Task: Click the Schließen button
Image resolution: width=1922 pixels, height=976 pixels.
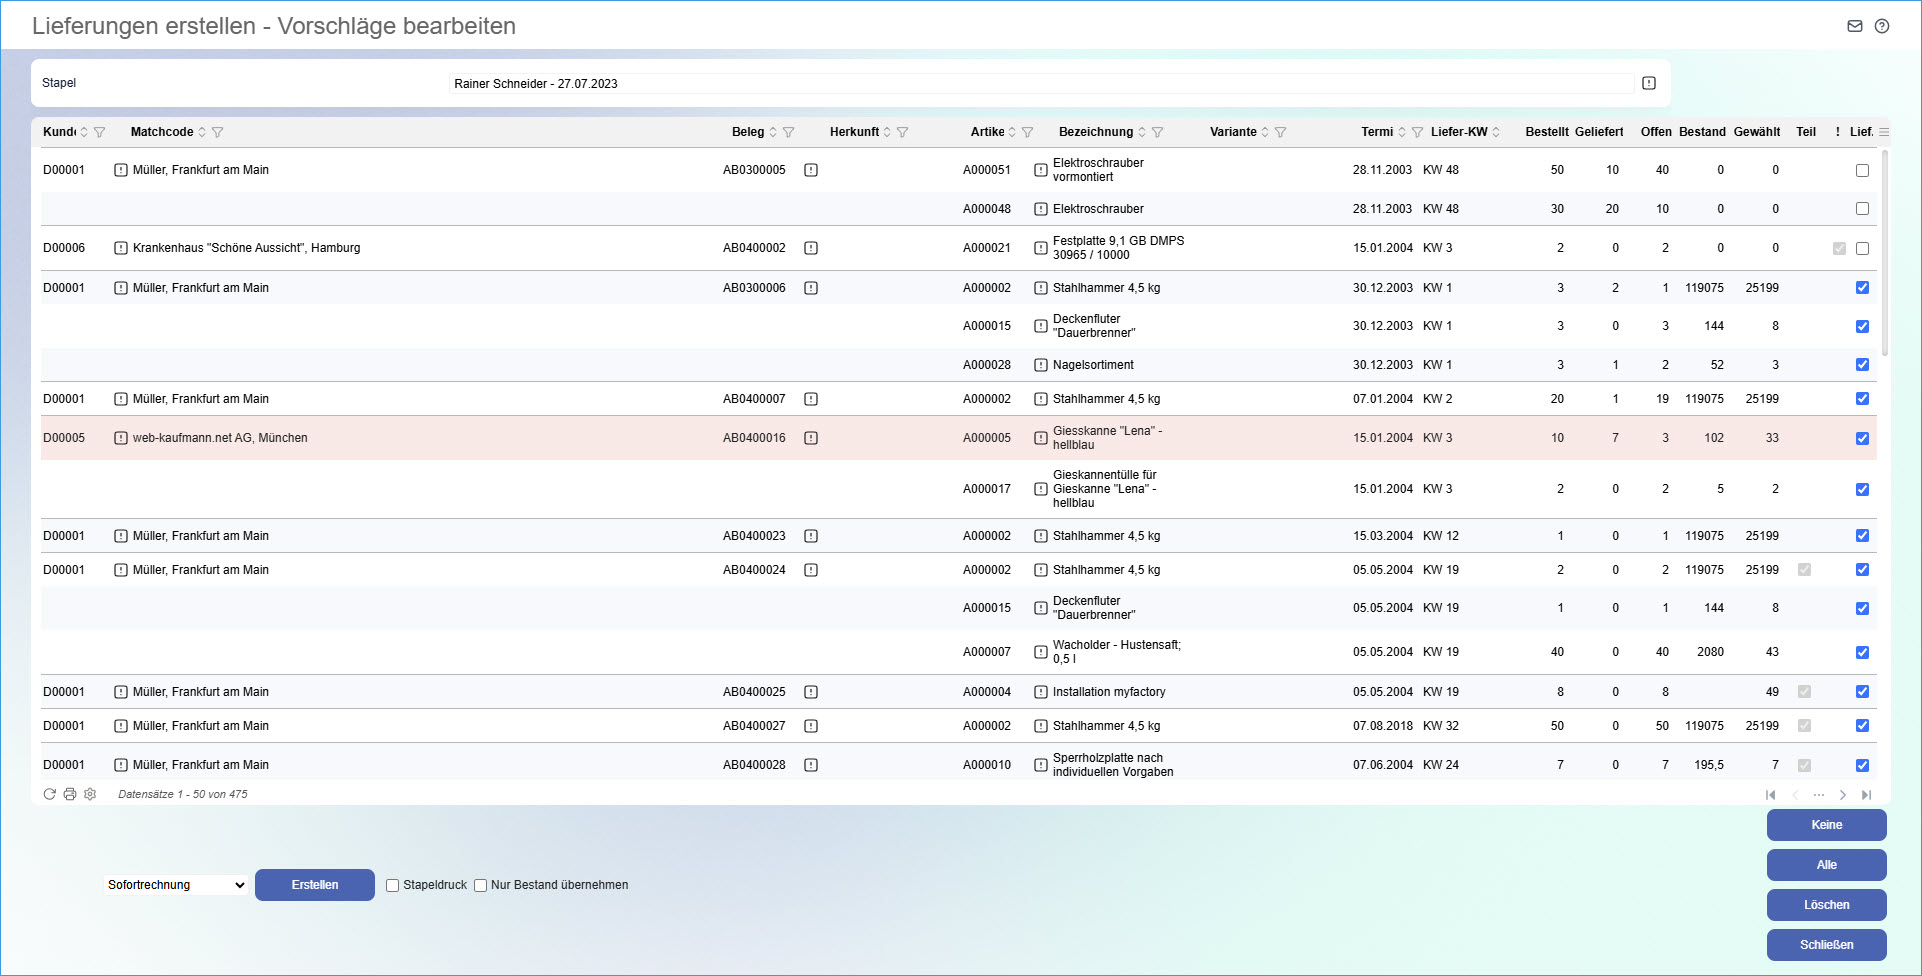Action: (x=1827, y=945)
